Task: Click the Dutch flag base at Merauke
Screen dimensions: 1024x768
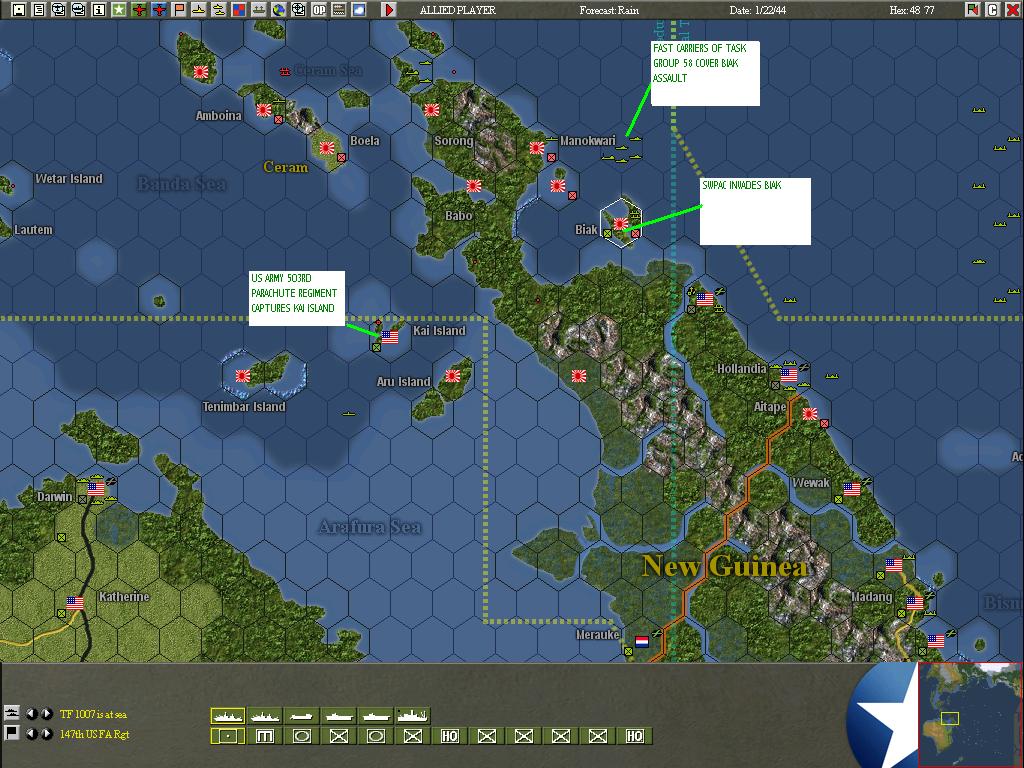Action: click(x=642, y=641)
